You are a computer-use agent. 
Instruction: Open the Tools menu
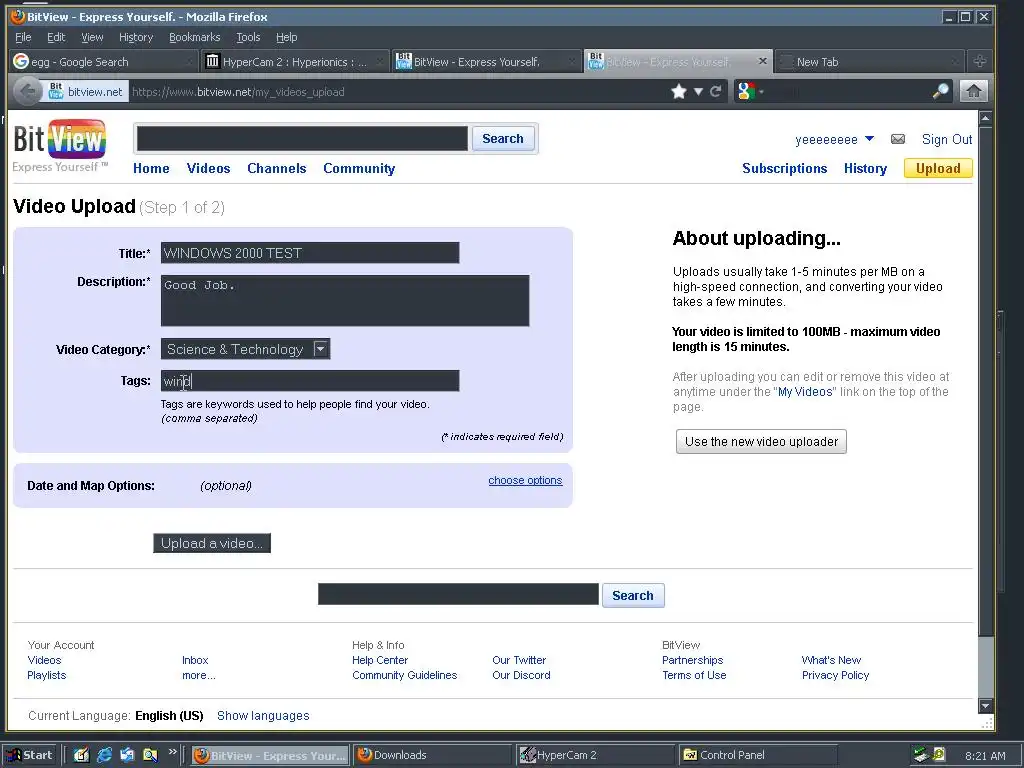(x=248, y=37)
